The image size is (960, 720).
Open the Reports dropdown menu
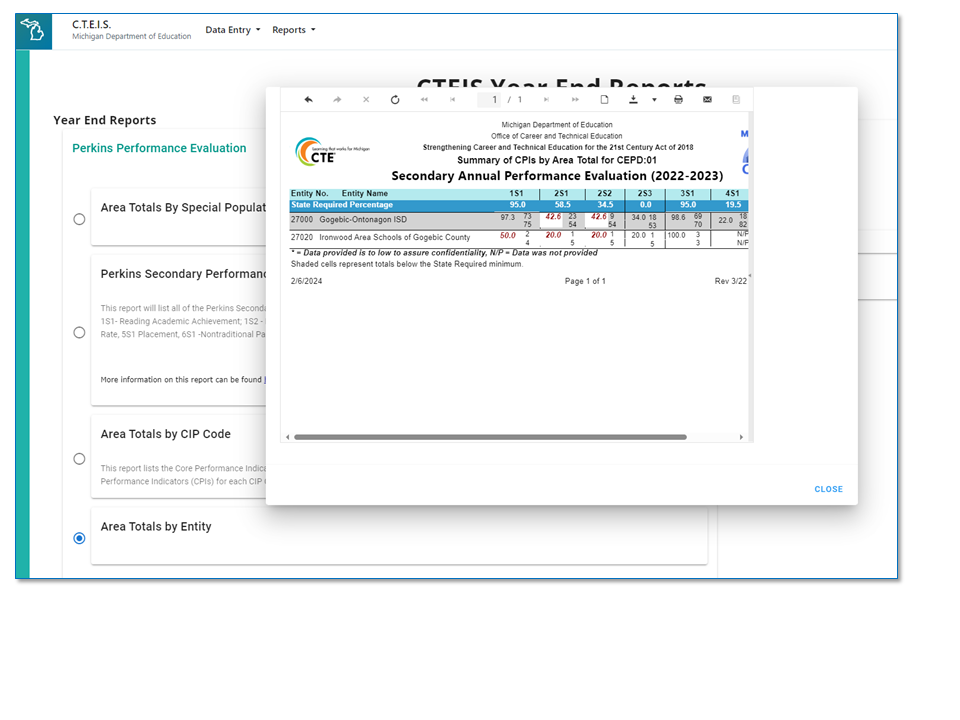293,30
